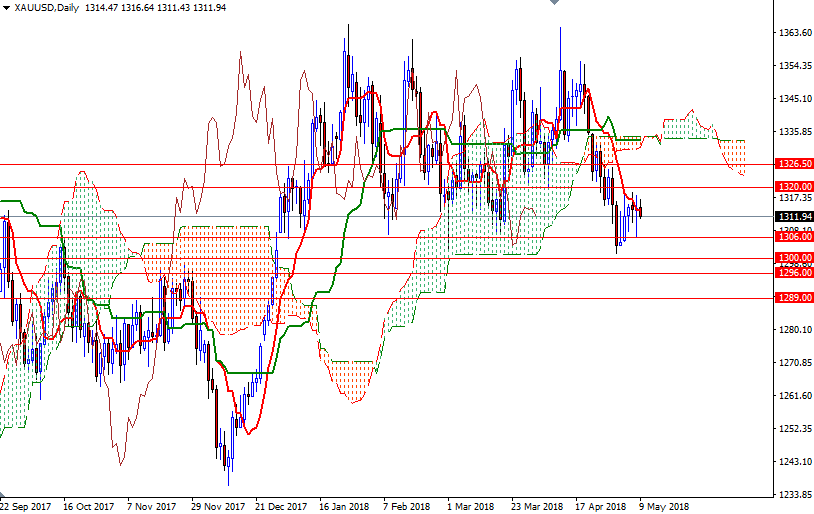Click the 22 Sep 2017 date label

tap(28, 506)
